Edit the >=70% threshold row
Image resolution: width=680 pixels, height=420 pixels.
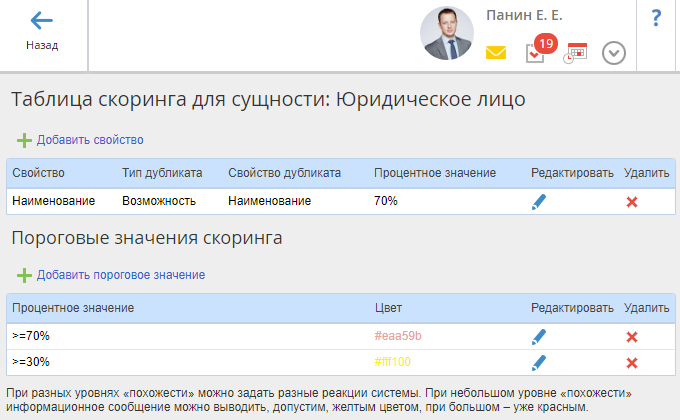[x=540, y=336]
